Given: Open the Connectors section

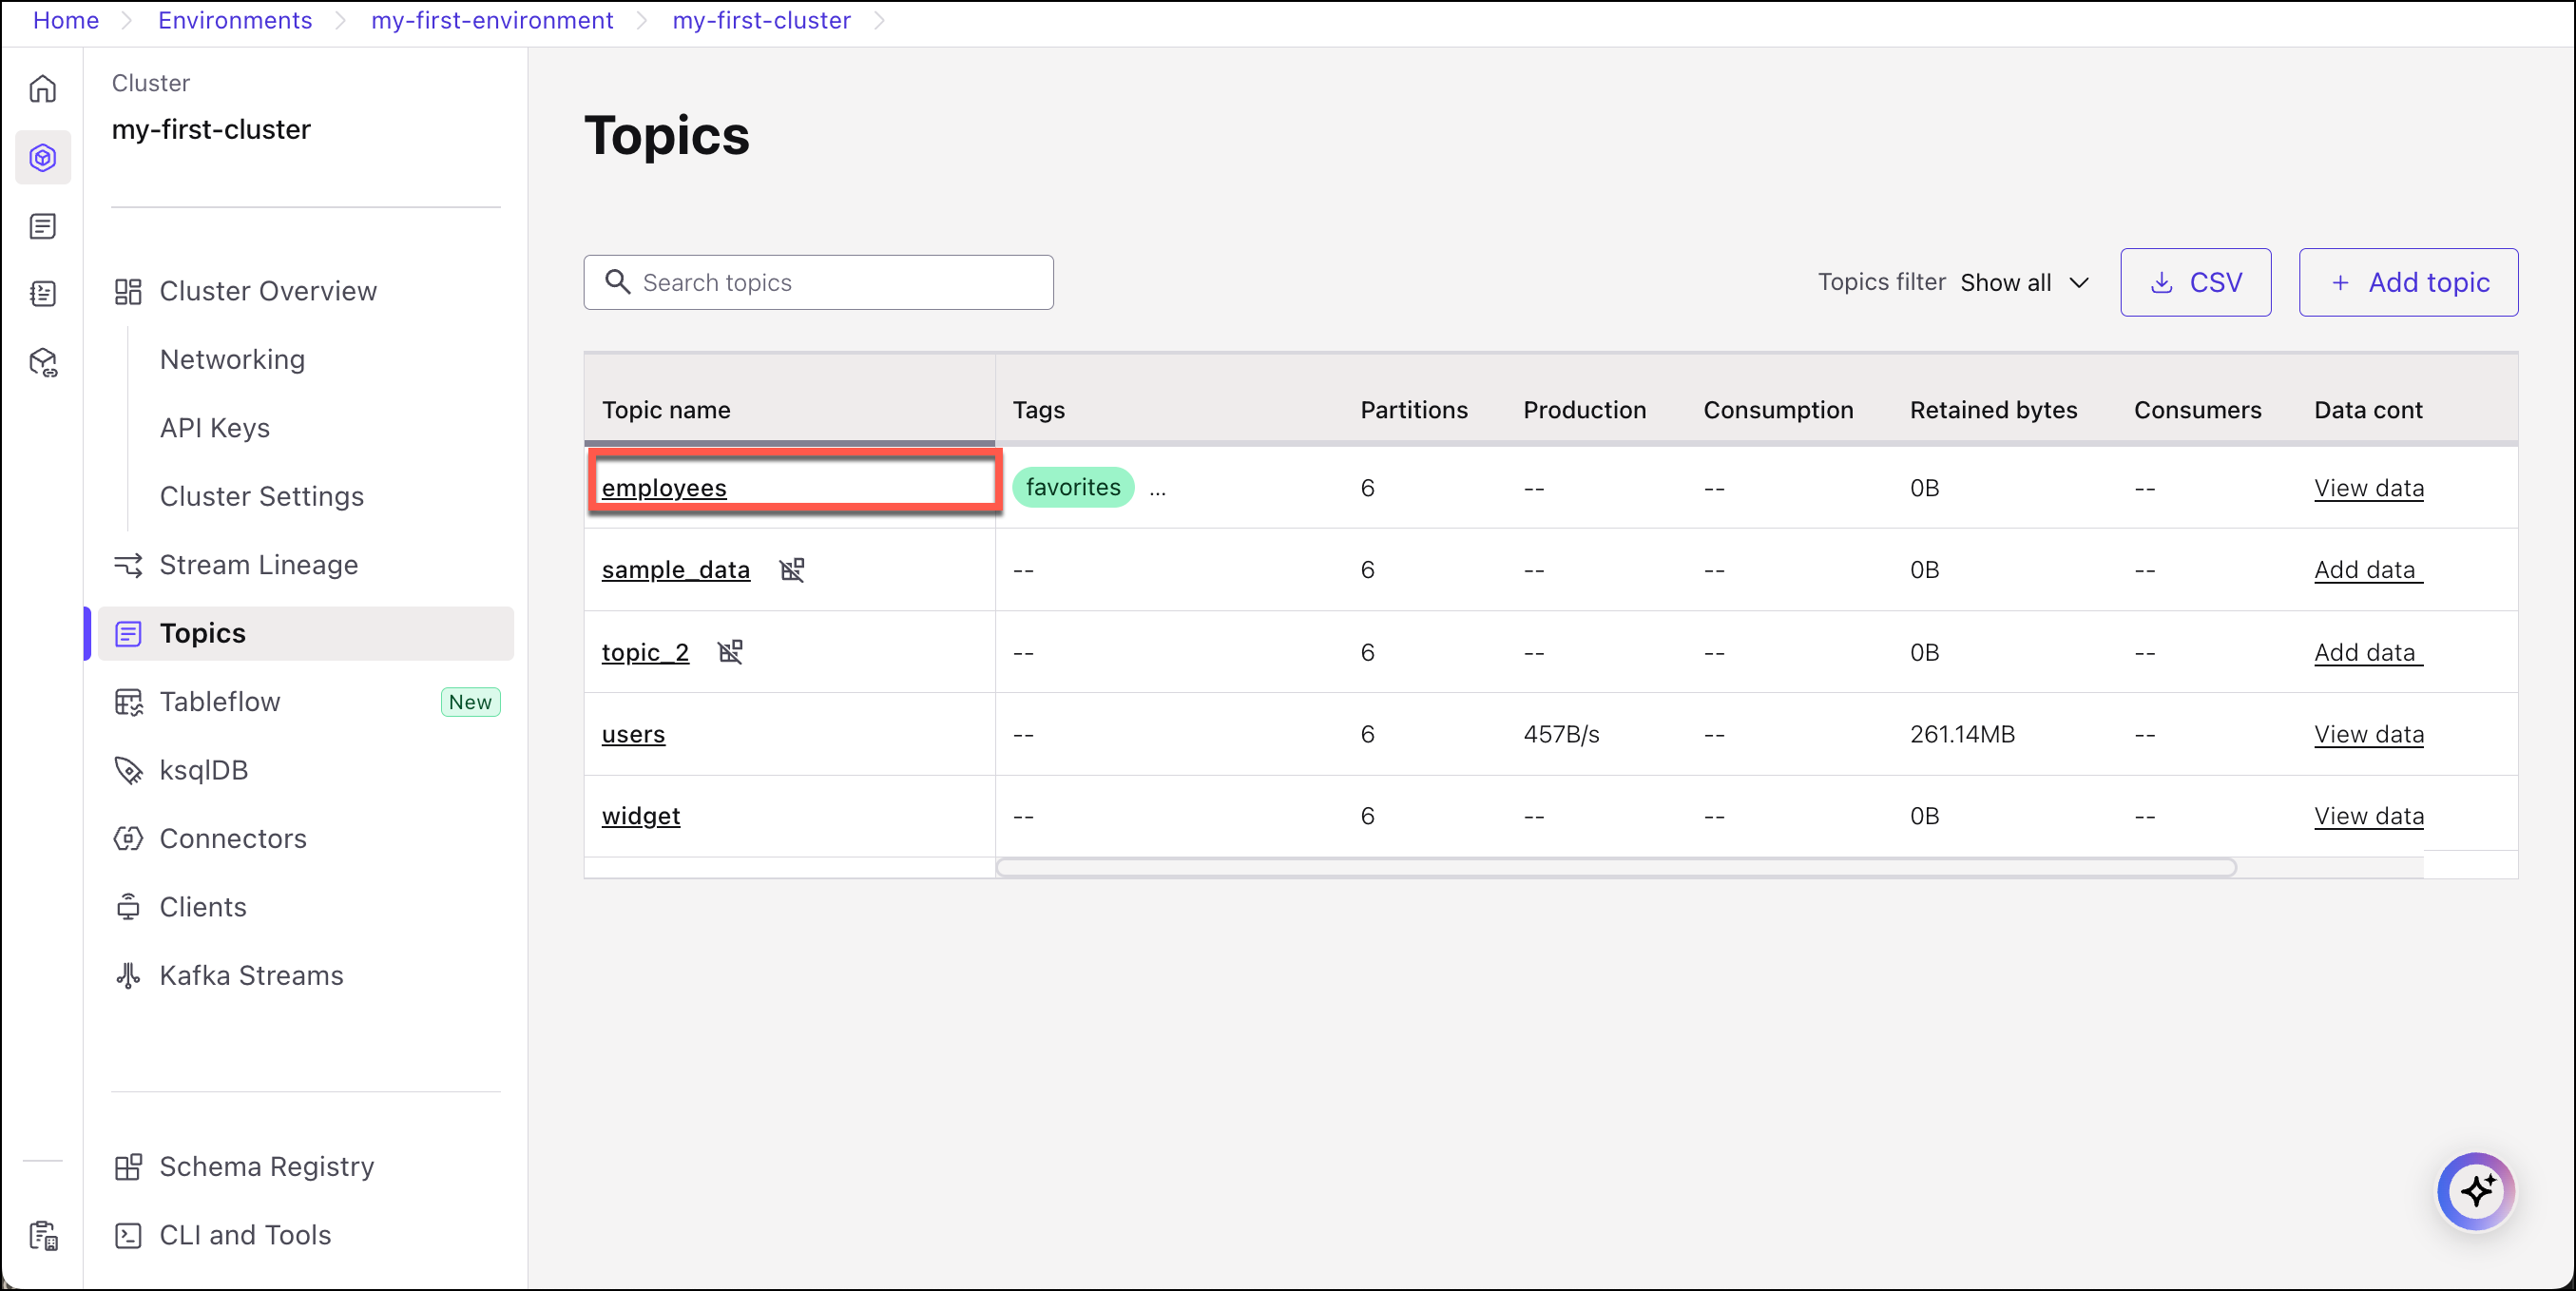Looking at the screenshot, I should [x=232, y=838].
